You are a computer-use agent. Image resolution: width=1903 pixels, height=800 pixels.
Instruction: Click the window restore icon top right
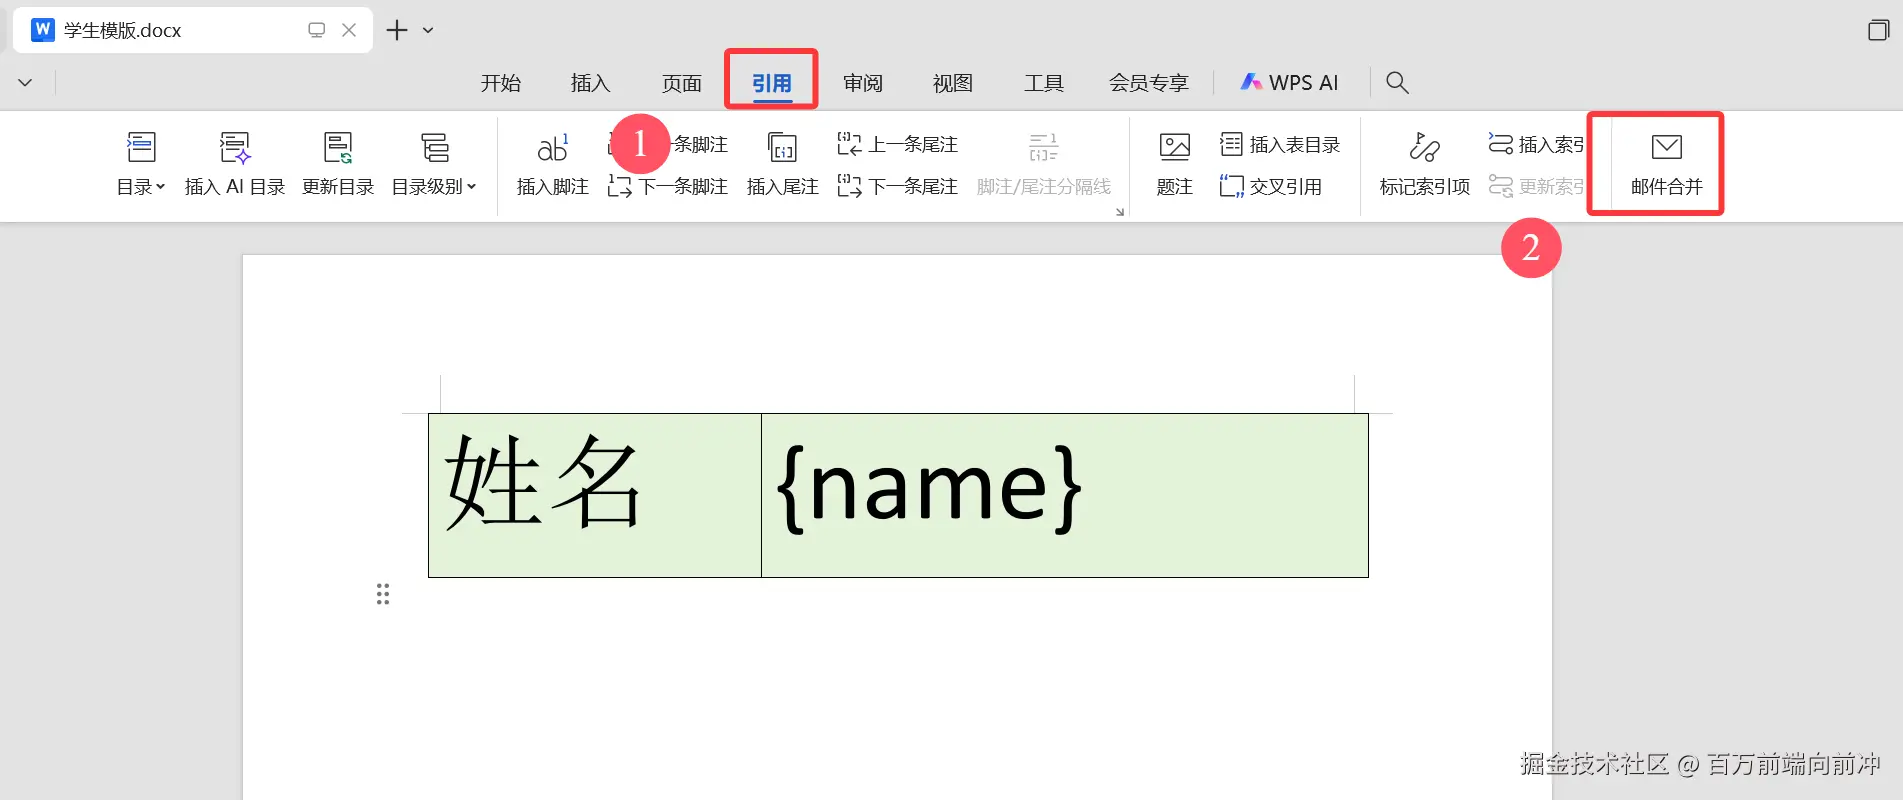[1879, 30]
